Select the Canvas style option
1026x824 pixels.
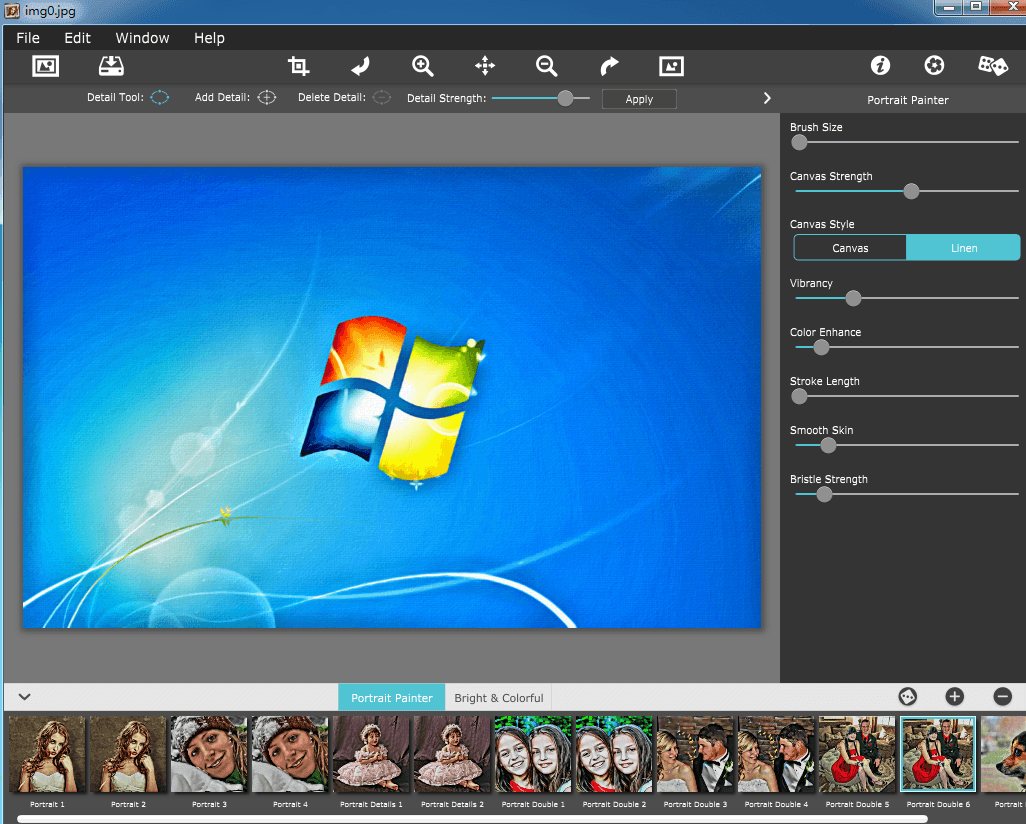click(x=850, y=248)
